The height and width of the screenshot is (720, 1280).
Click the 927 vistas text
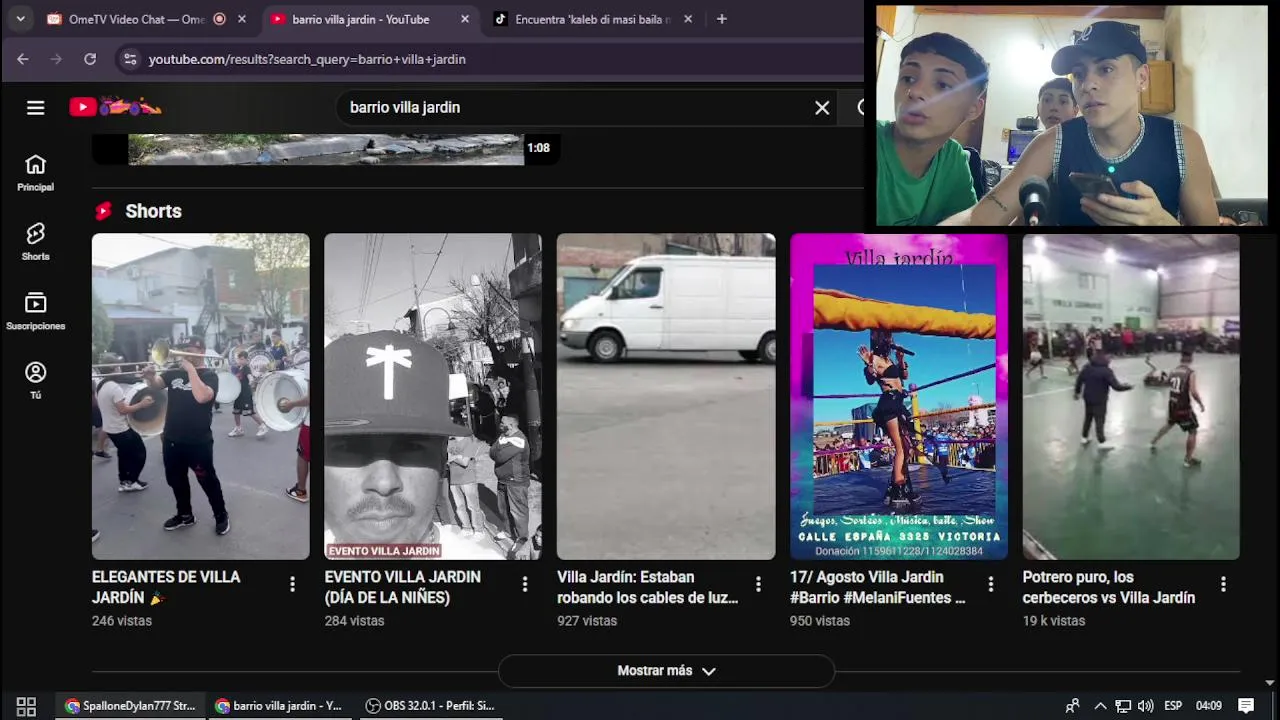pos(587,621)
